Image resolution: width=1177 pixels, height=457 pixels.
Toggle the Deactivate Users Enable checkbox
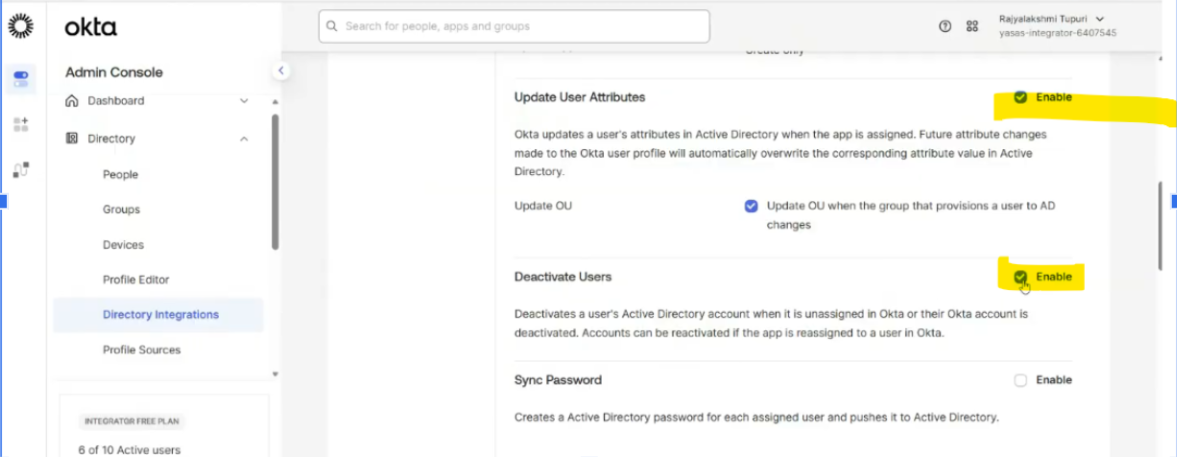(x=1020, y=277)
